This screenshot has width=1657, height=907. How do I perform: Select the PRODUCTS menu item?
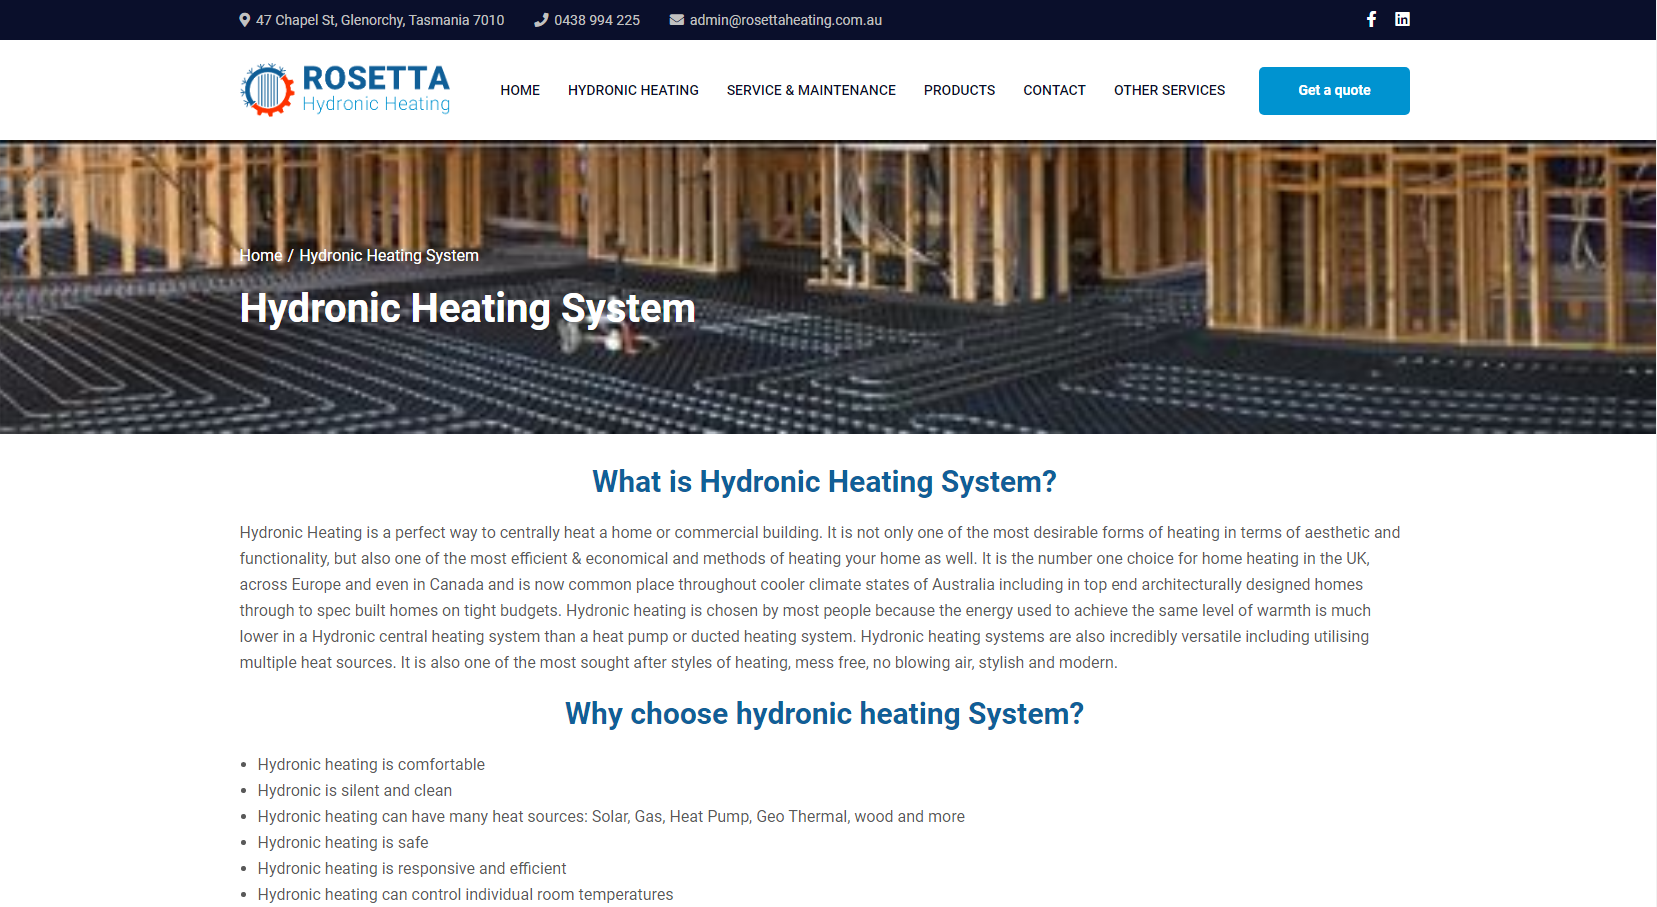point(959,90)
